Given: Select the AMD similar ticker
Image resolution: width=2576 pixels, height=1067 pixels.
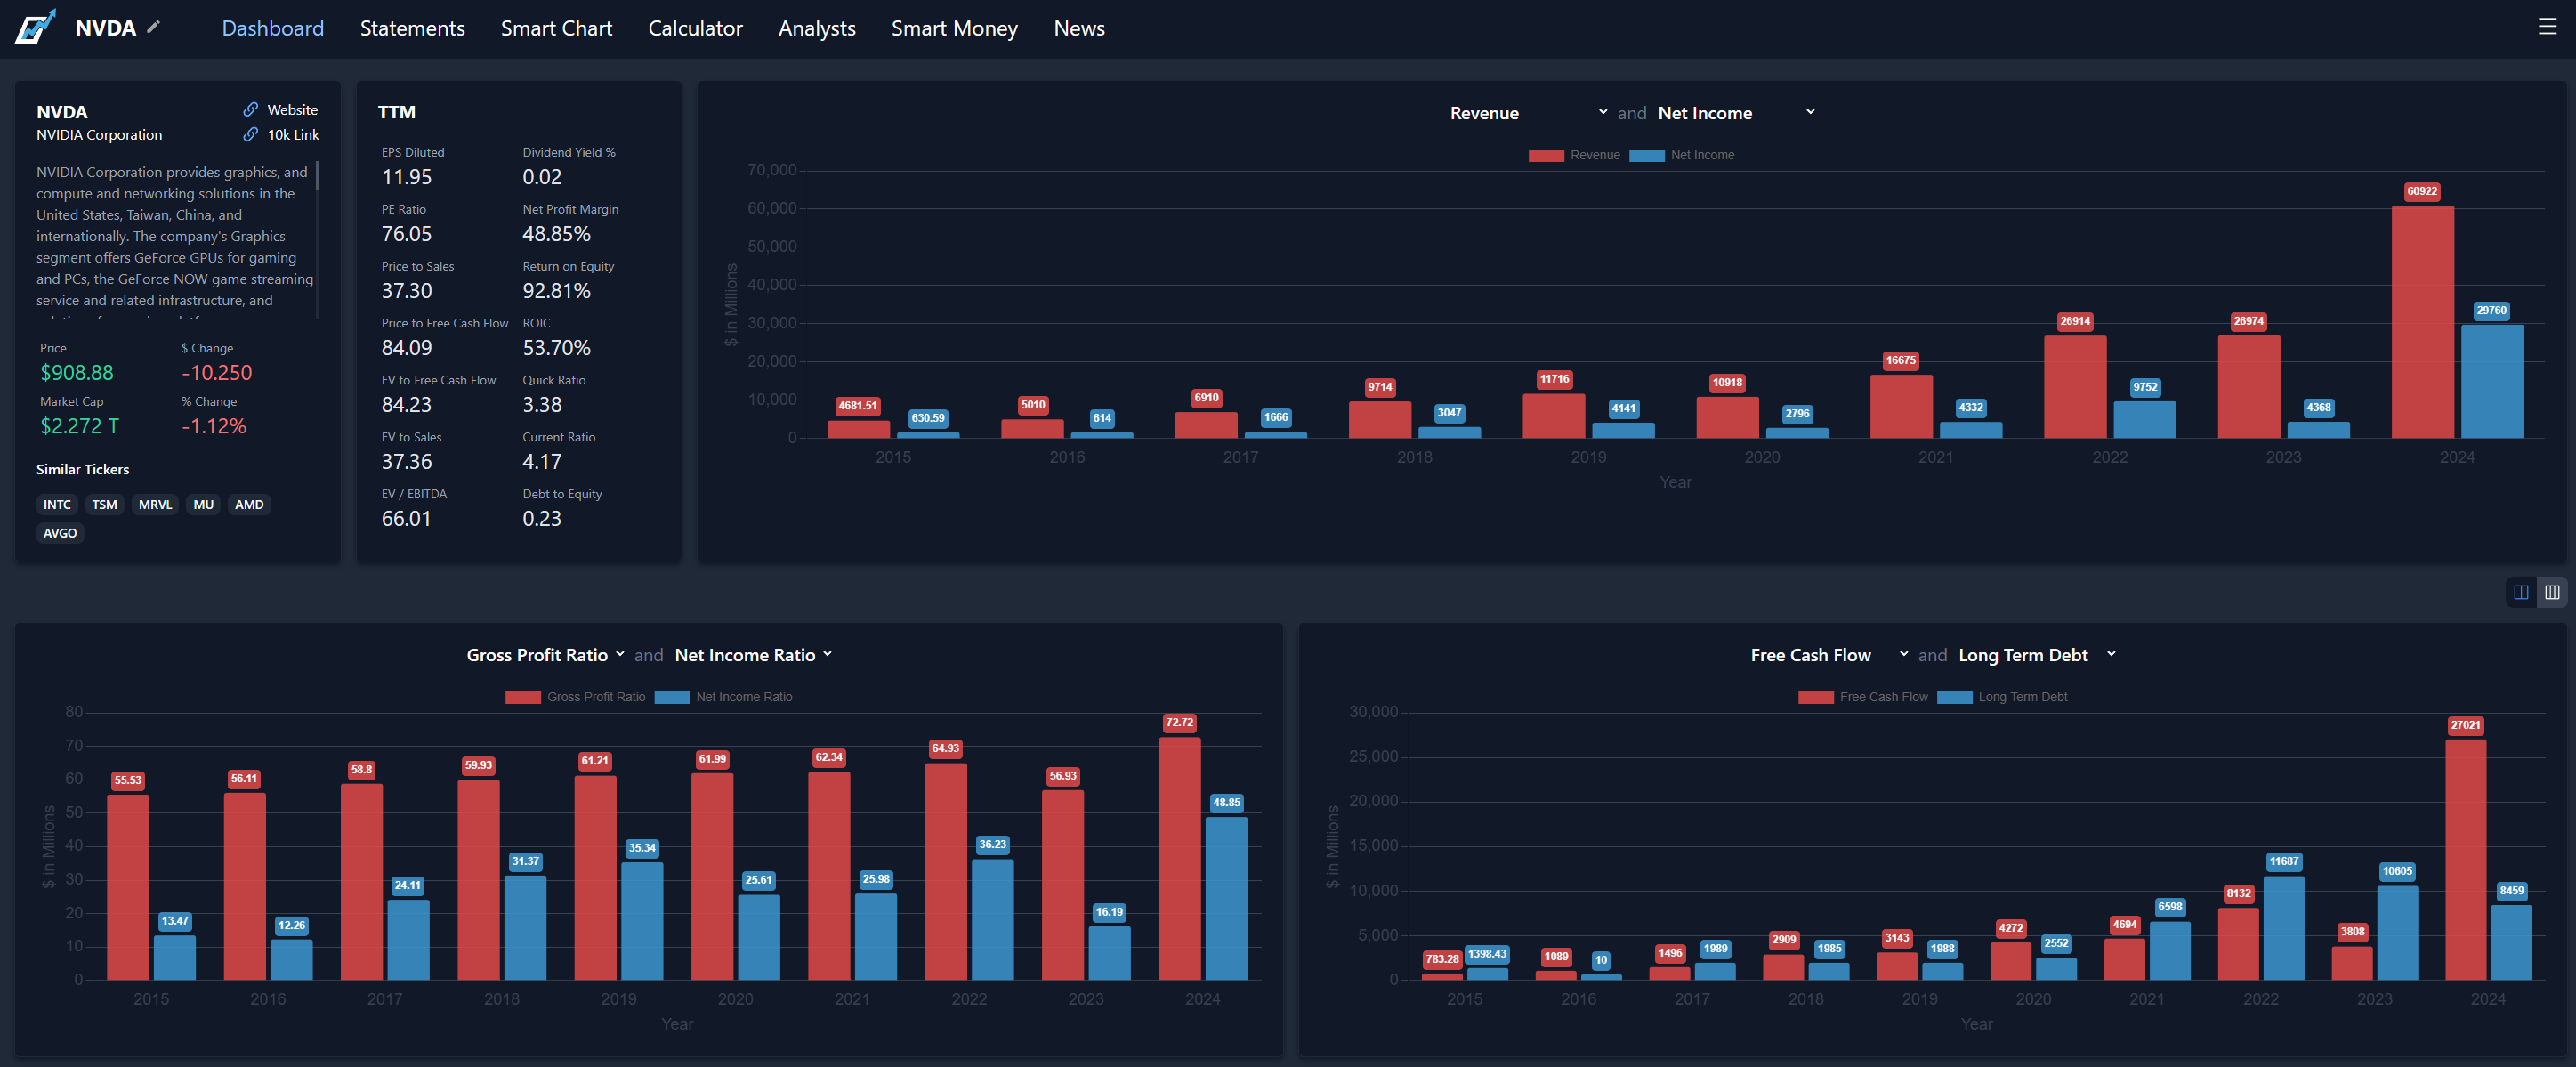Looking at the screenshot, I should tap(249, 504).
